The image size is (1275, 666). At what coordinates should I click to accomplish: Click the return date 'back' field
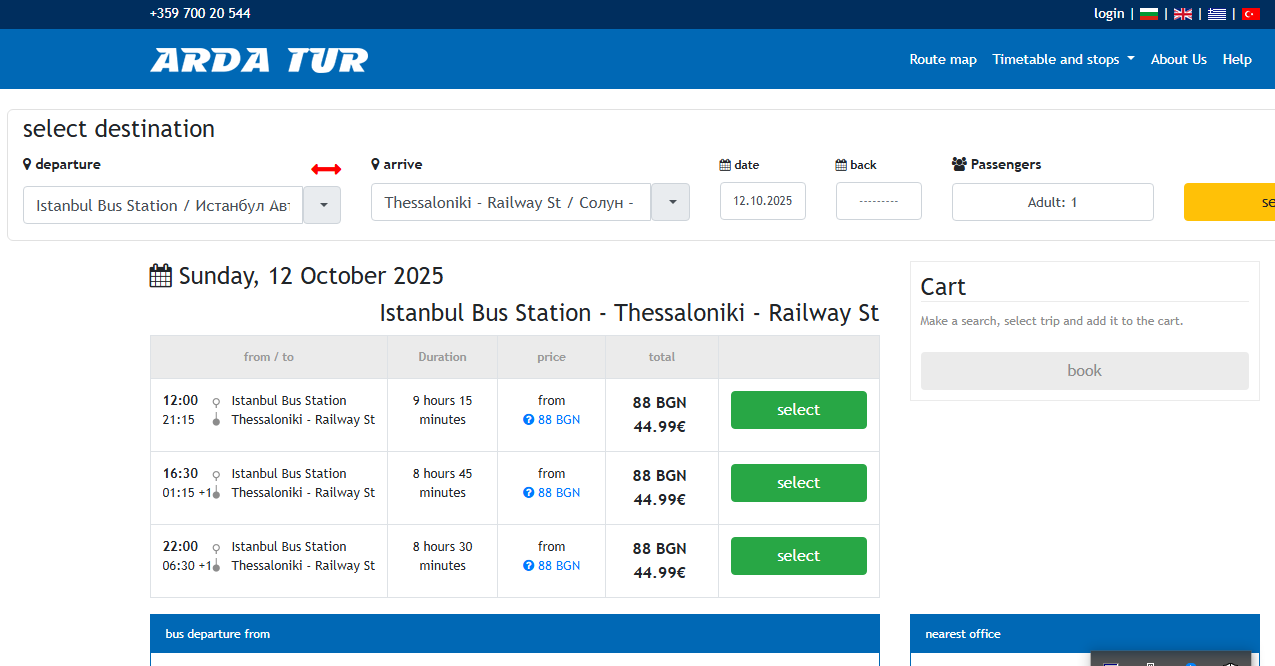tap(878, 201)
